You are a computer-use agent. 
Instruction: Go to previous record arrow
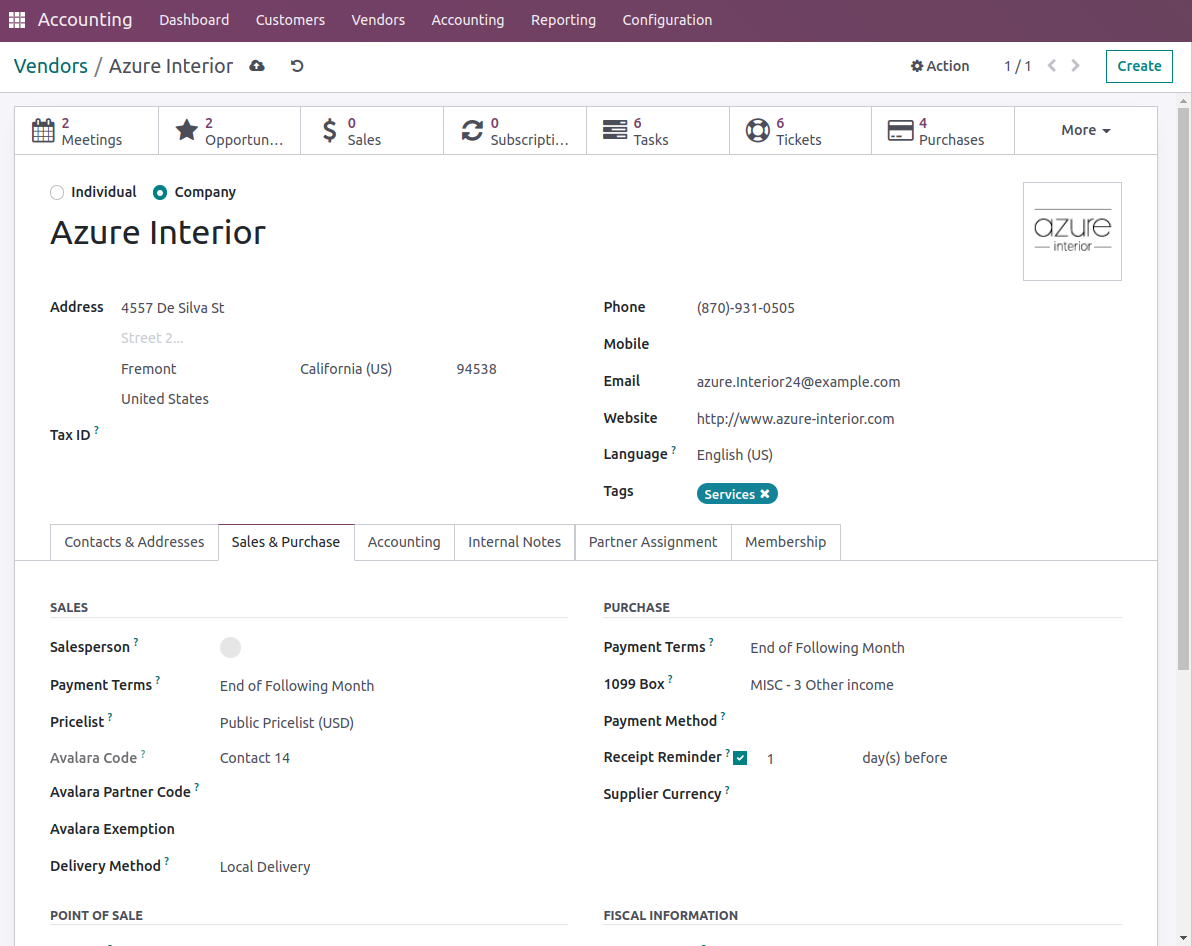pos(1052,66)
